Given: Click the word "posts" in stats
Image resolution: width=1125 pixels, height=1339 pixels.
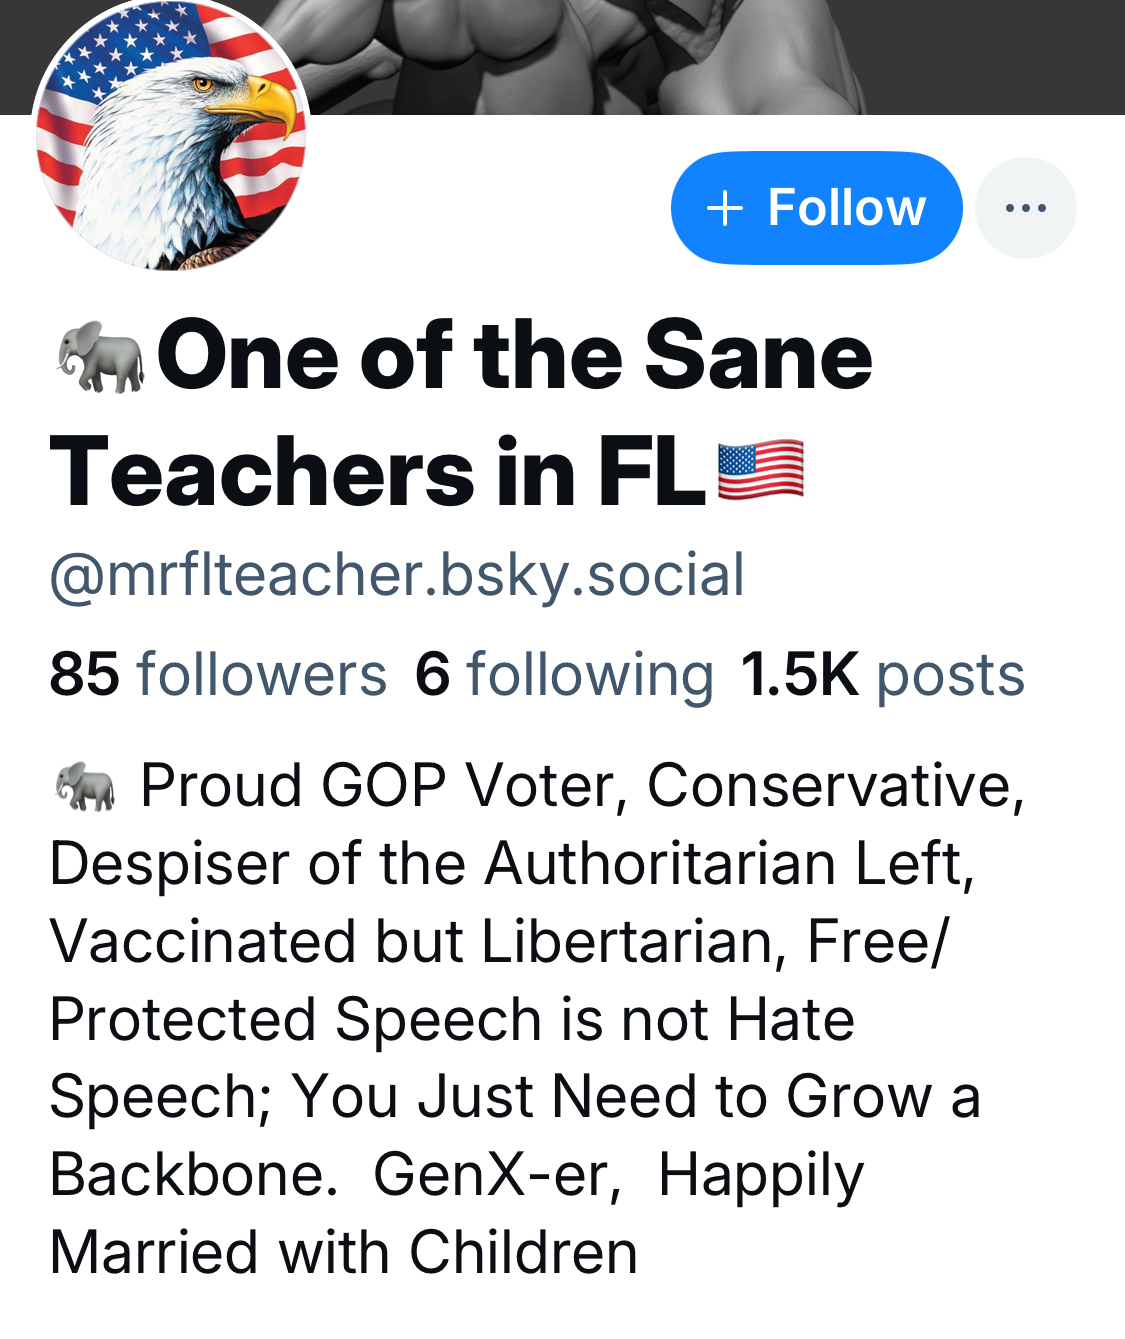Looking at the screenshot, I should pos(950,674).
